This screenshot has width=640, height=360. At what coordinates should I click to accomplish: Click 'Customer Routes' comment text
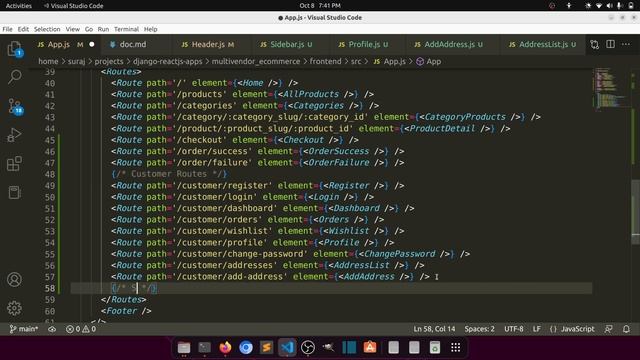pos(169,174)
